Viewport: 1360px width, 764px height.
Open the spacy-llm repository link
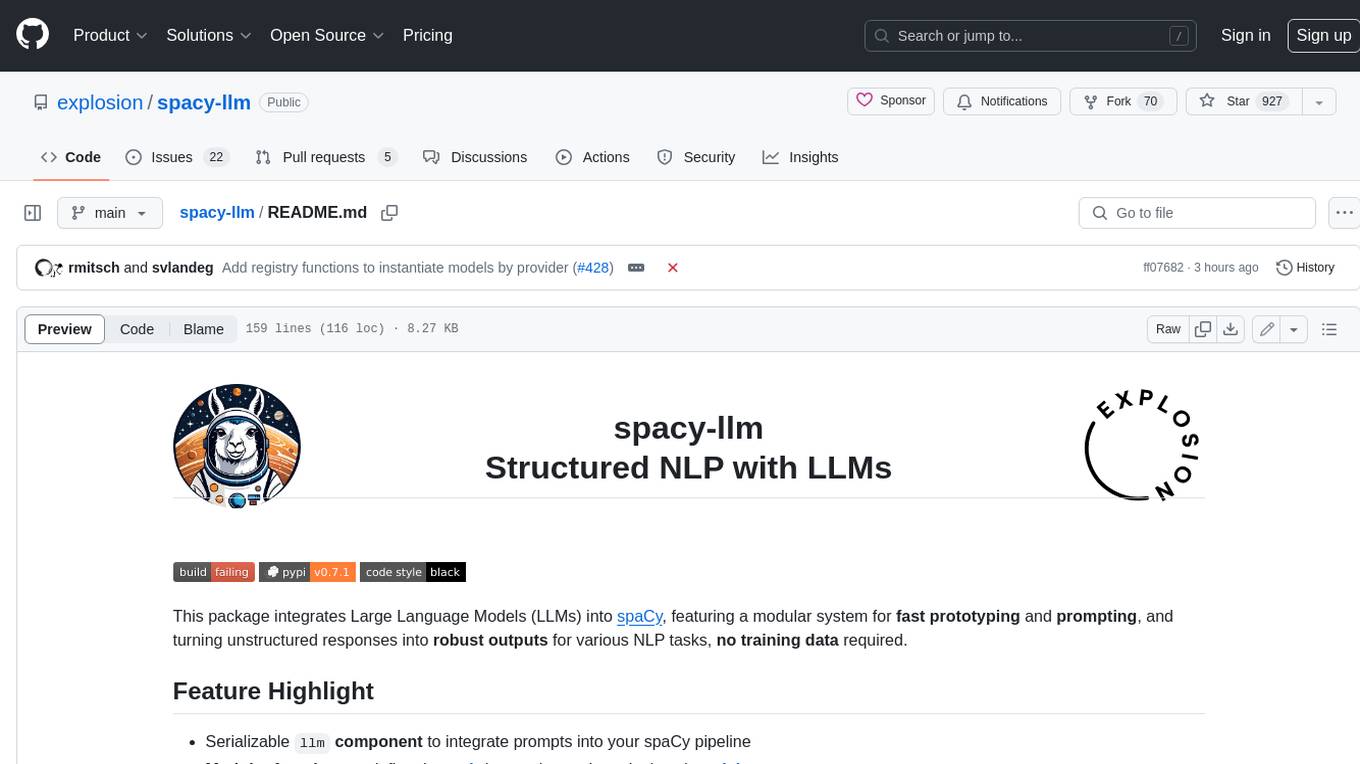point(204,102)
